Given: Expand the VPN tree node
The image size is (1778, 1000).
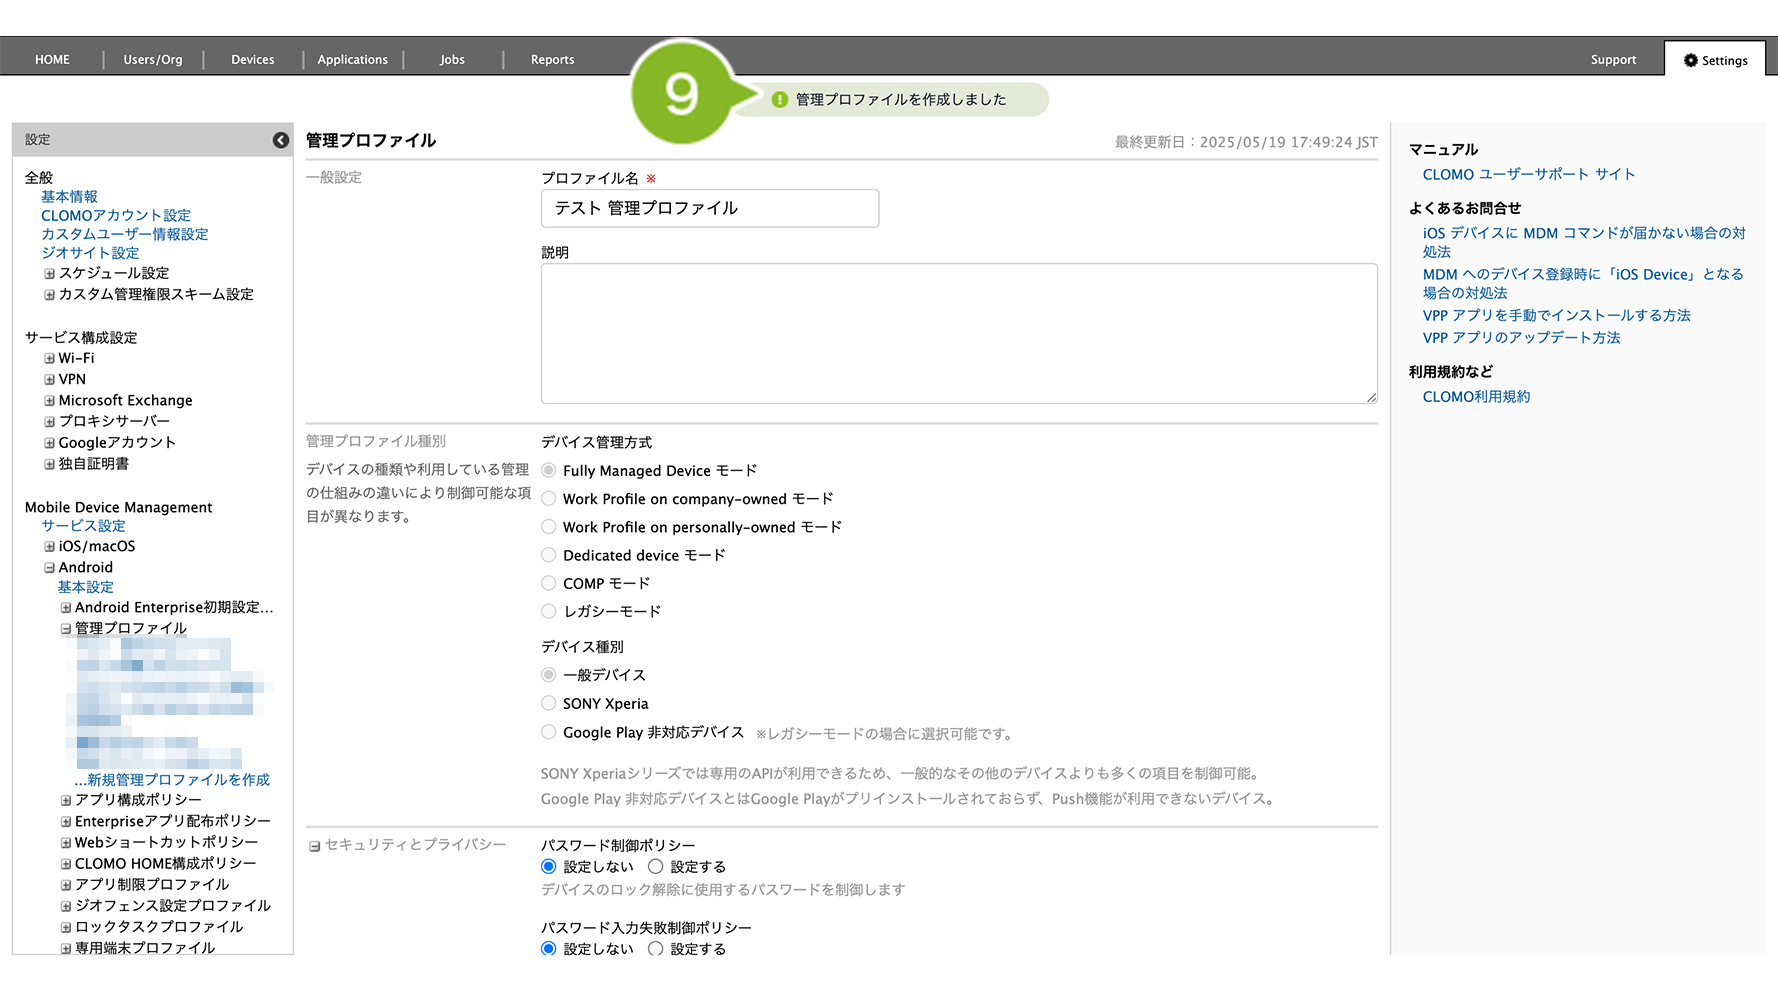Looking at the screenshot, I should point(49,380).
